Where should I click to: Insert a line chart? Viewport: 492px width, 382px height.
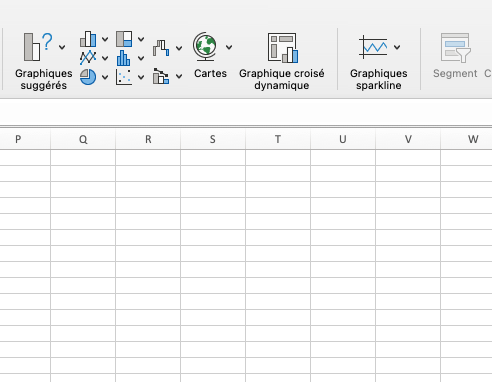pos(88,58)
